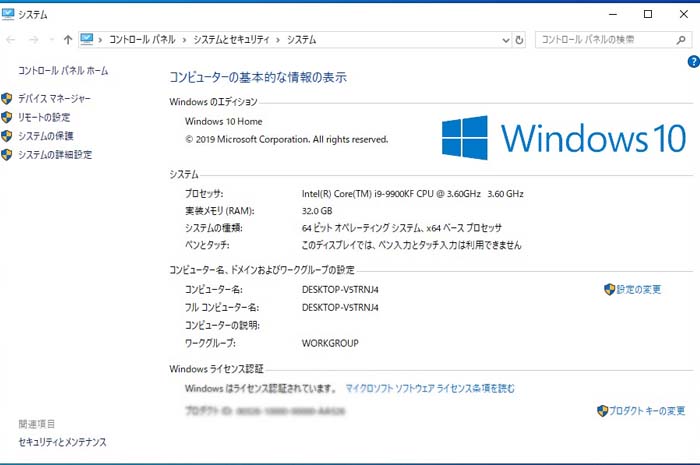Expand chevron after システムとセキュリティ breadcrumb
This screenshot has width=700, height=465.
[278, 40]
